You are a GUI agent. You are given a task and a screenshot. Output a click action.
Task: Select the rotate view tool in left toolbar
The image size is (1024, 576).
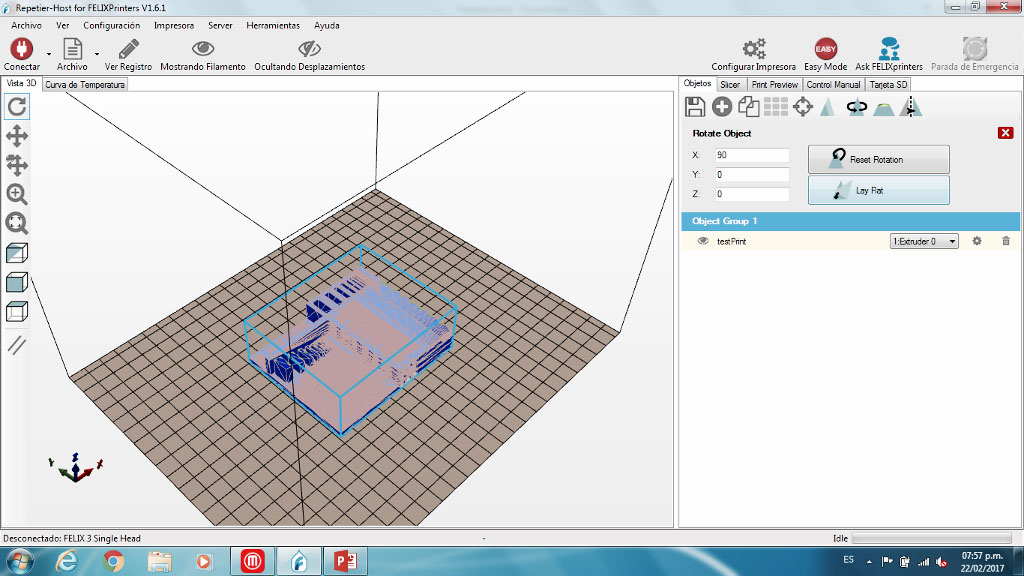point(17,107)
